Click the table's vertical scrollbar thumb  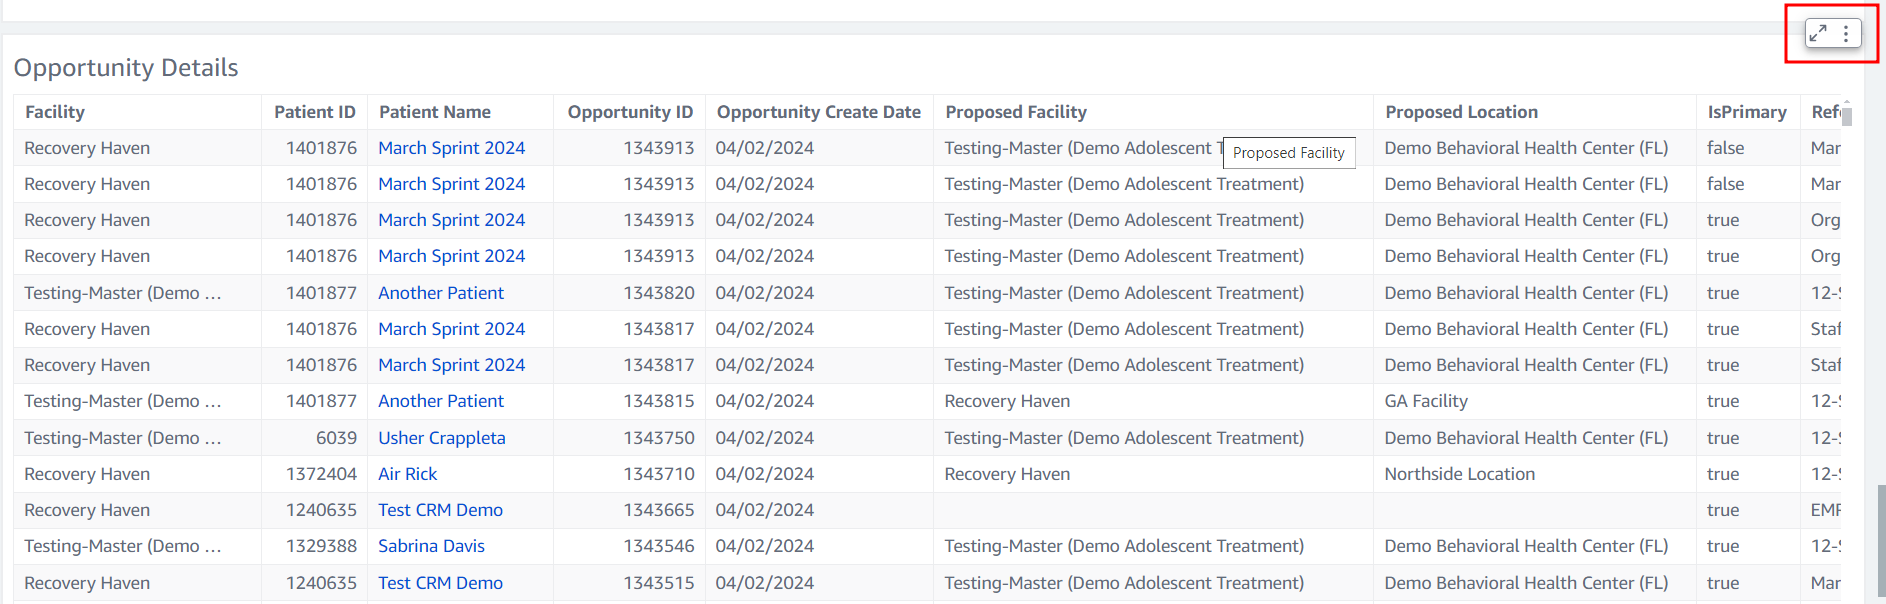point(1847,117)
